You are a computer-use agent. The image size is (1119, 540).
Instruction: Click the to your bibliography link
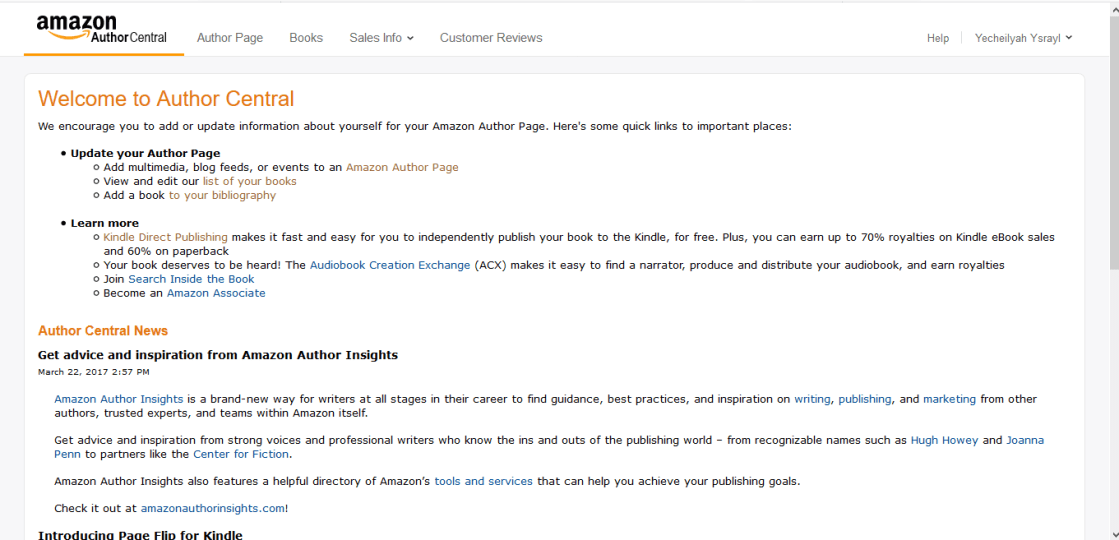coord(222,195)
